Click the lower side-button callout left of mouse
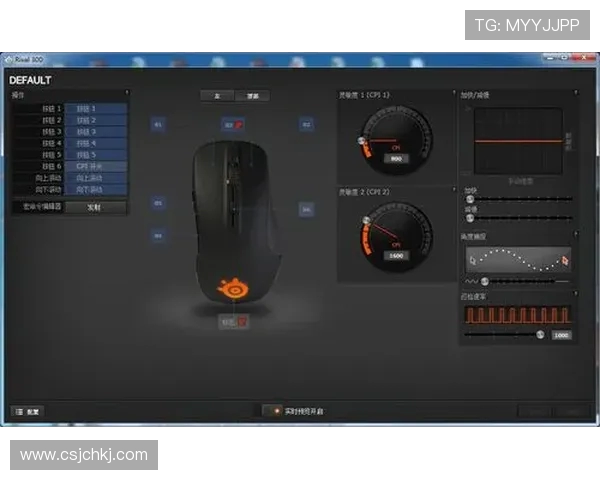 tap(158, 236)
